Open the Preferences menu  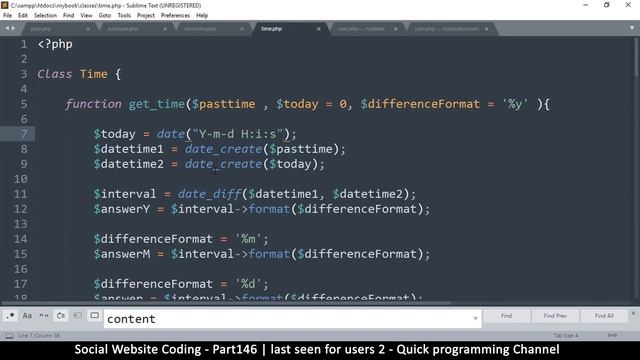coord(175,16)
